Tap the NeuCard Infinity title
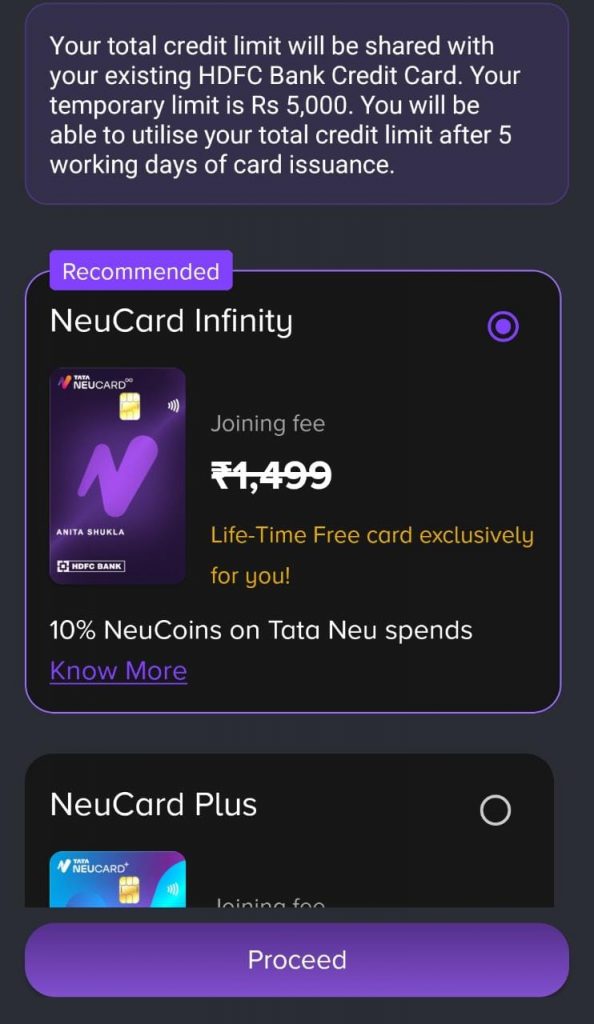 [171, 321]
